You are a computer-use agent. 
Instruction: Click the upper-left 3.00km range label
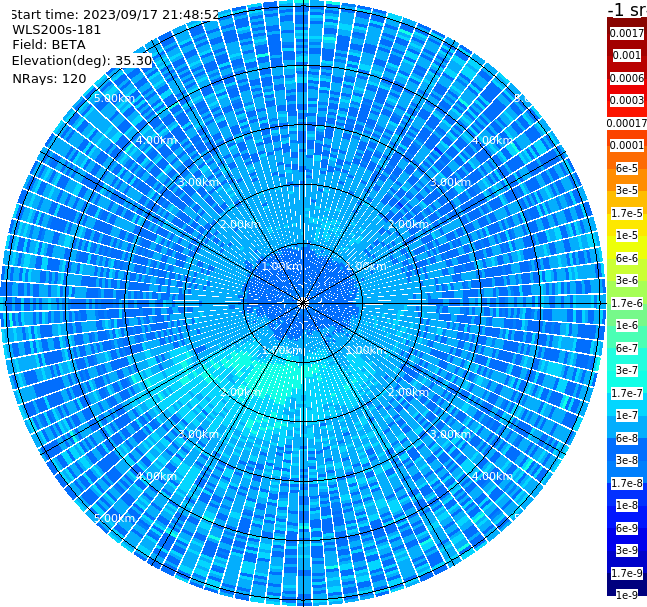click(198, 182)
